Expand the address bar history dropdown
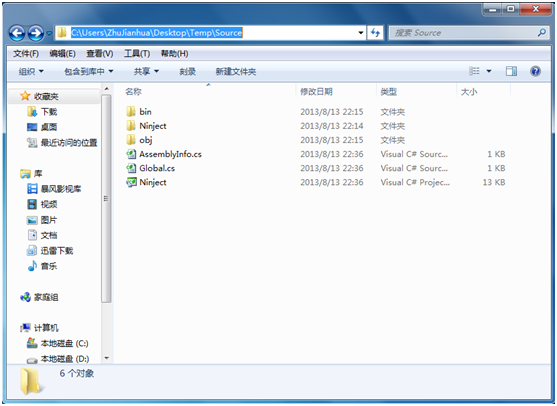Image resolution: width=557 pixels, height=406 pixels. [361, 33]
